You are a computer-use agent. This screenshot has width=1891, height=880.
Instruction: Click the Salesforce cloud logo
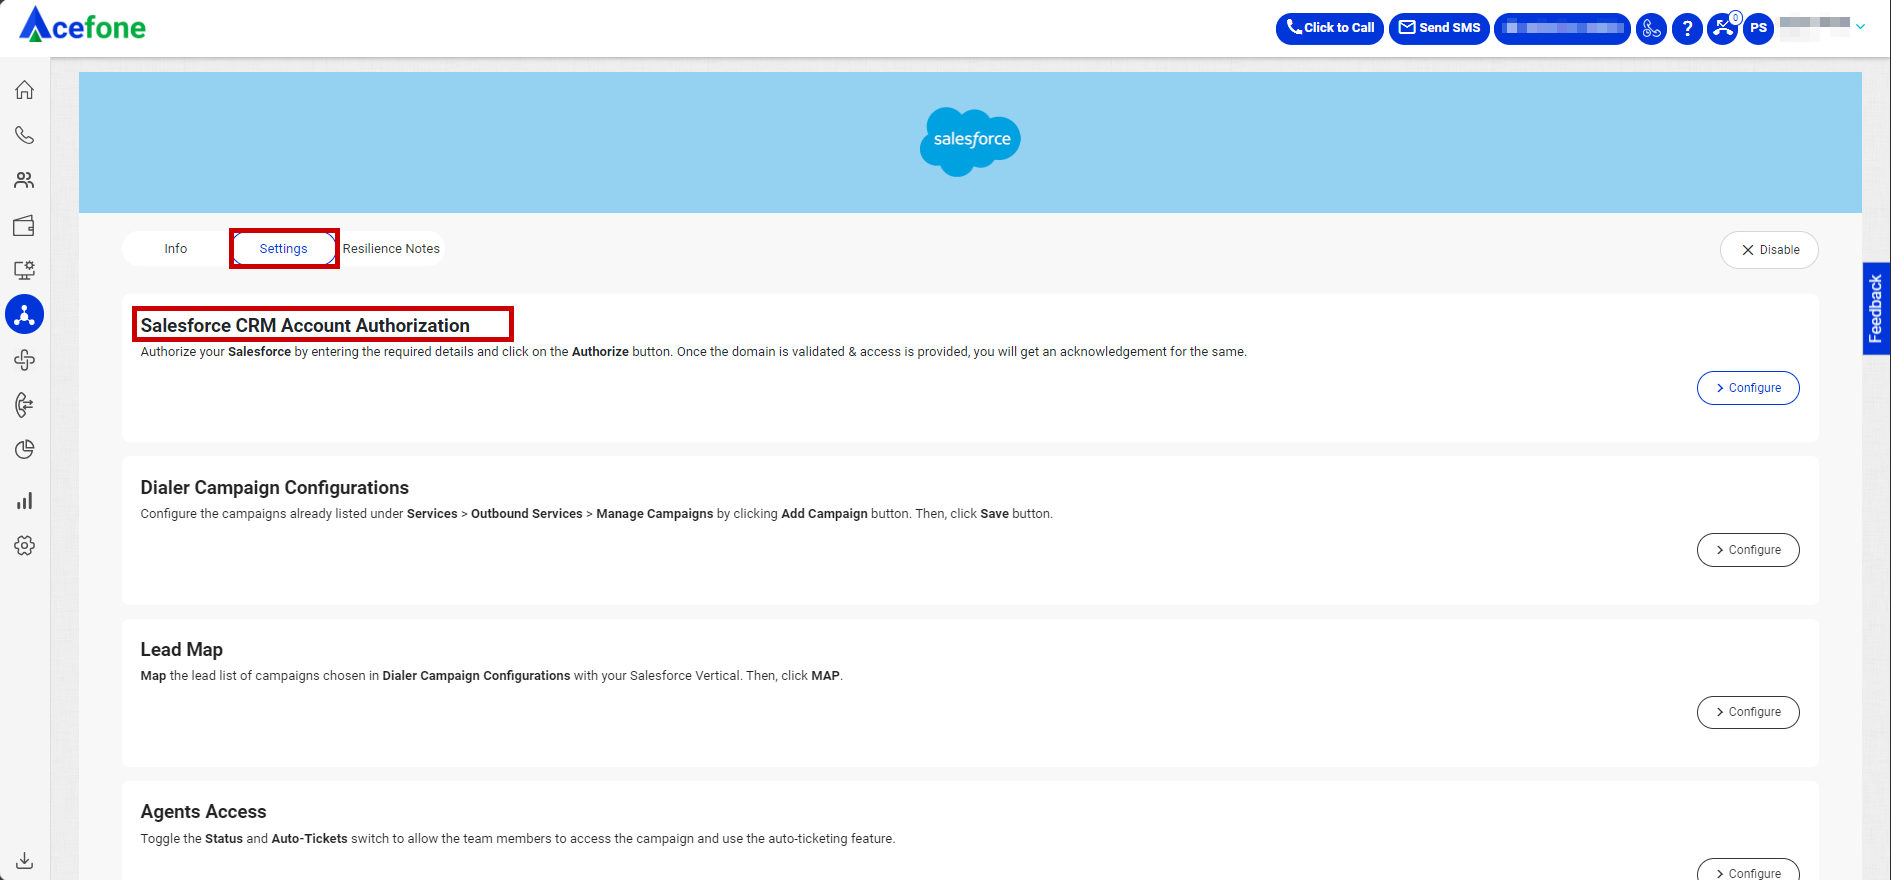[970, 141]
